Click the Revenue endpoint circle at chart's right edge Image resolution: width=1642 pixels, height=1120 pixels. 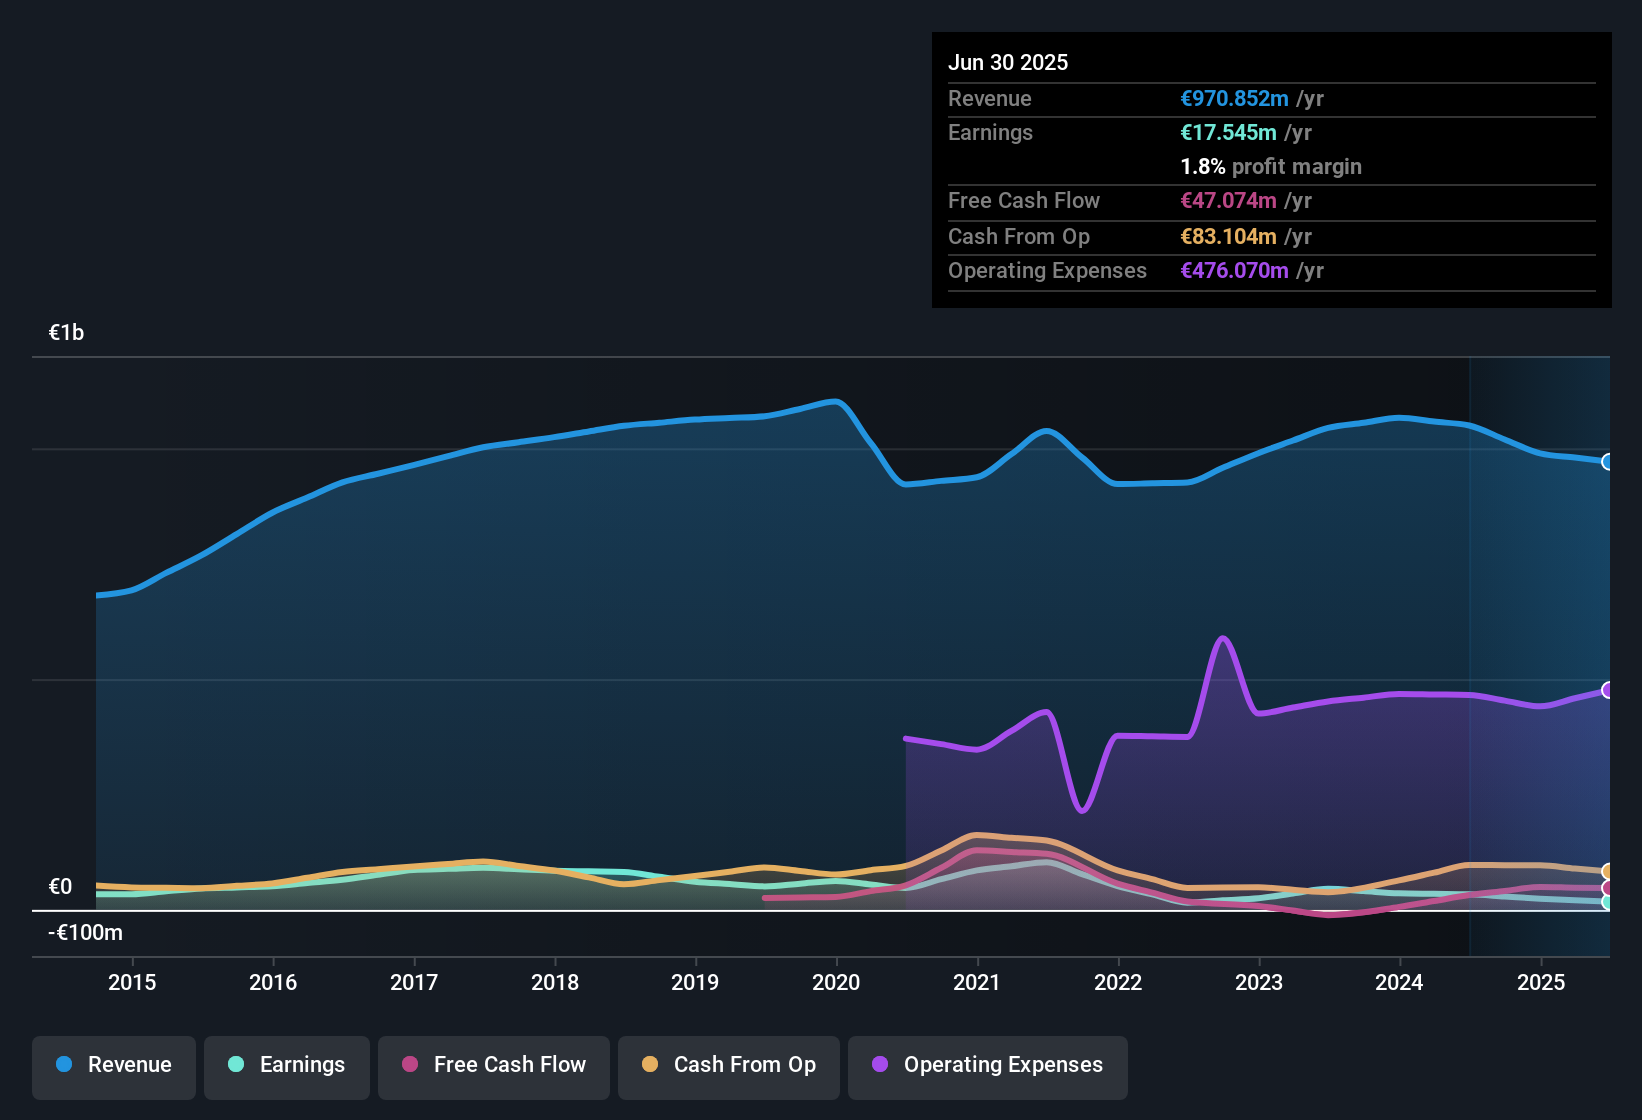coord(1607,462)
